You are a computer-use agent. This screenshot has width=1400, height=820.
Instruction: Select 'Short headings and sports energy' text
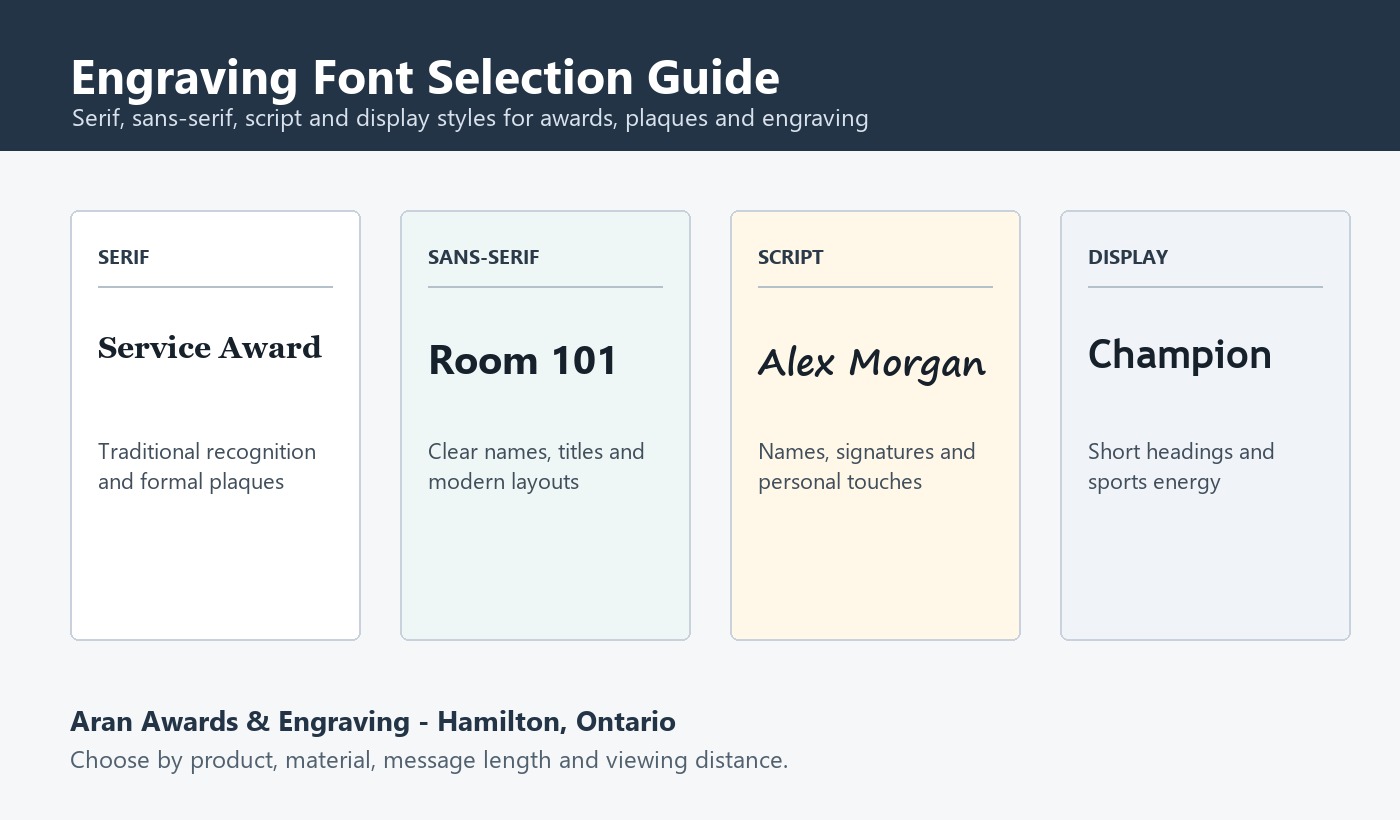tap(1181, 466)
